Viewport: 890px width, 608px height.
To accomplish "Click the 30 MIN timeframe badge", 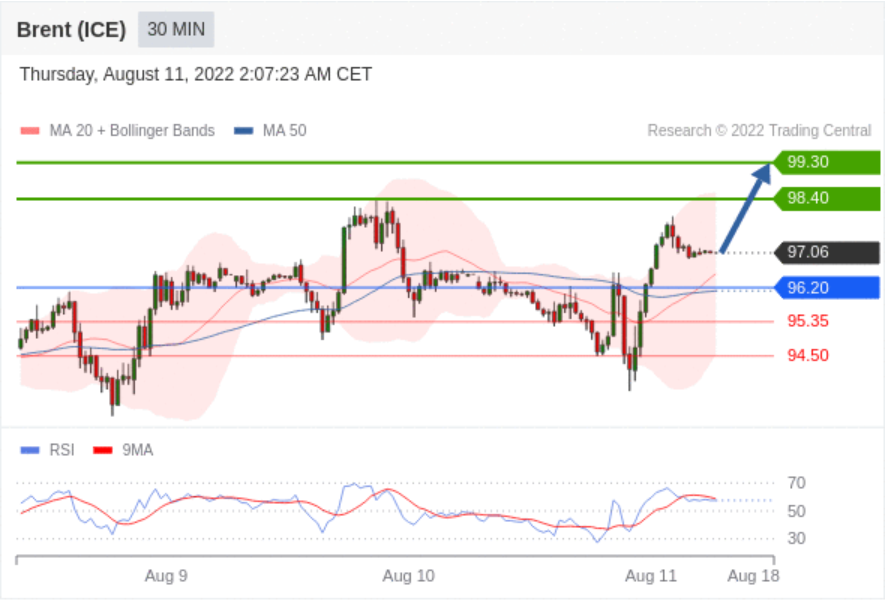I will (176, 29).
